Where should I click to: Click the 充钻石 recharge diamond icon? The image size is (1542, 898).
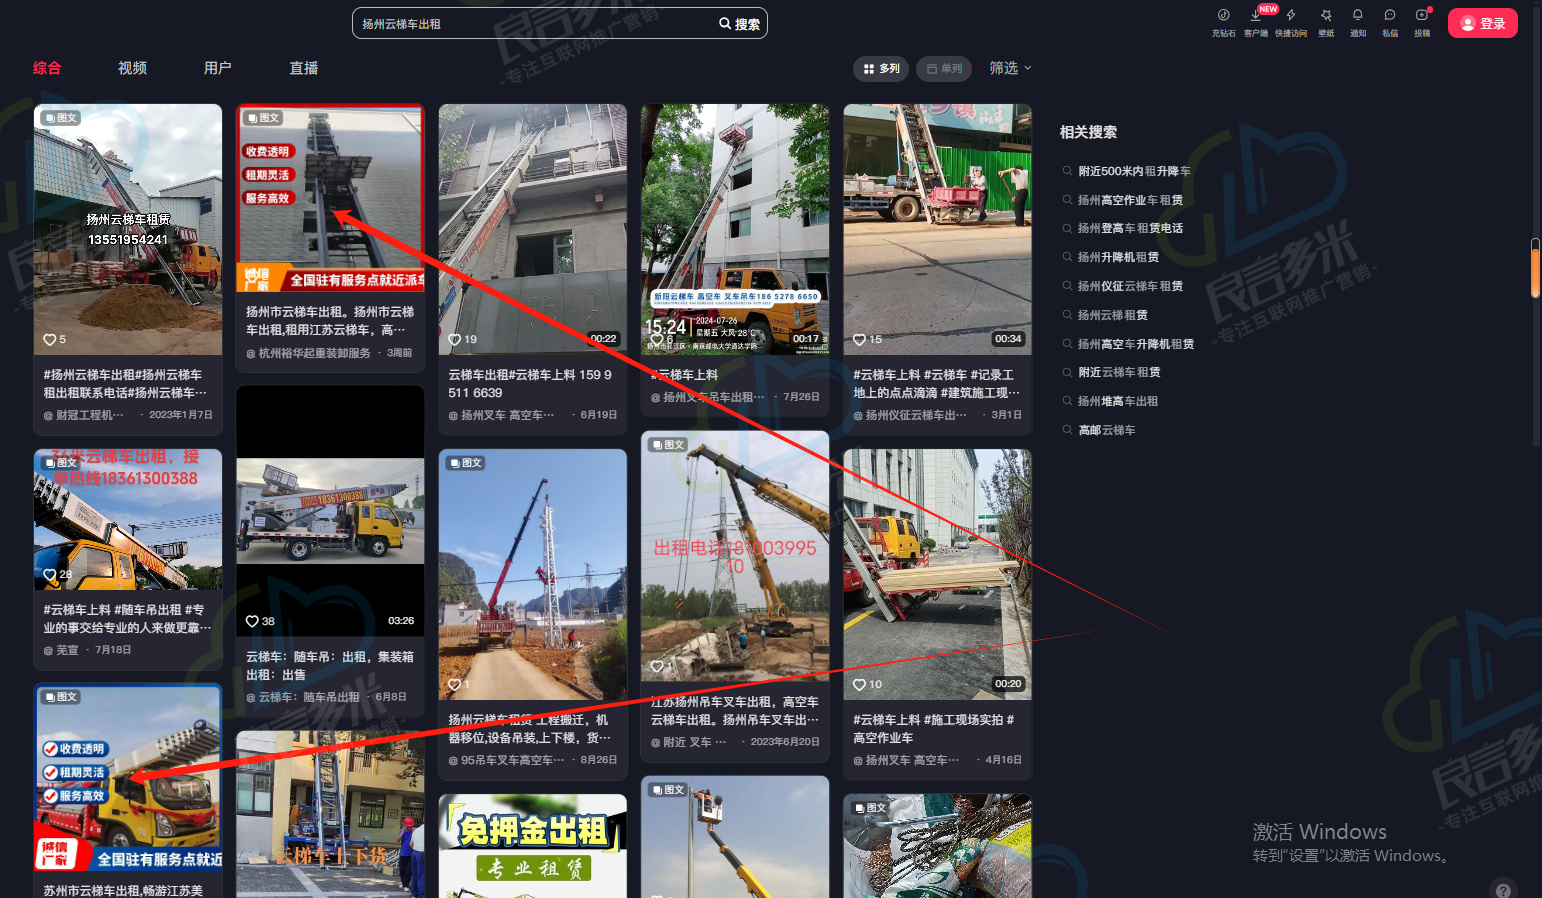(1223, 16)
